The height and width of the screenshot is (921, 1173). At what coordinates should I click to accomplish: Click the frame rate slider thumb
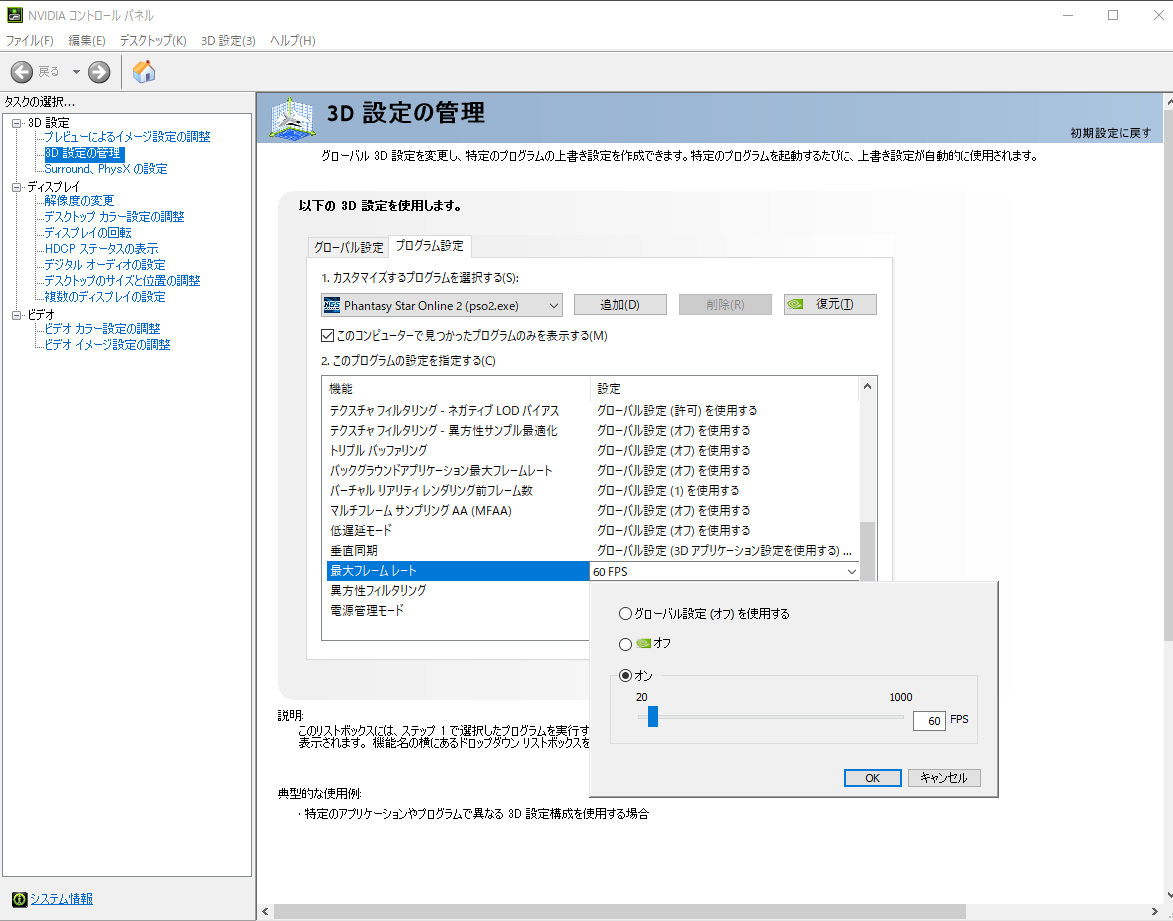(x=653, y=717)
